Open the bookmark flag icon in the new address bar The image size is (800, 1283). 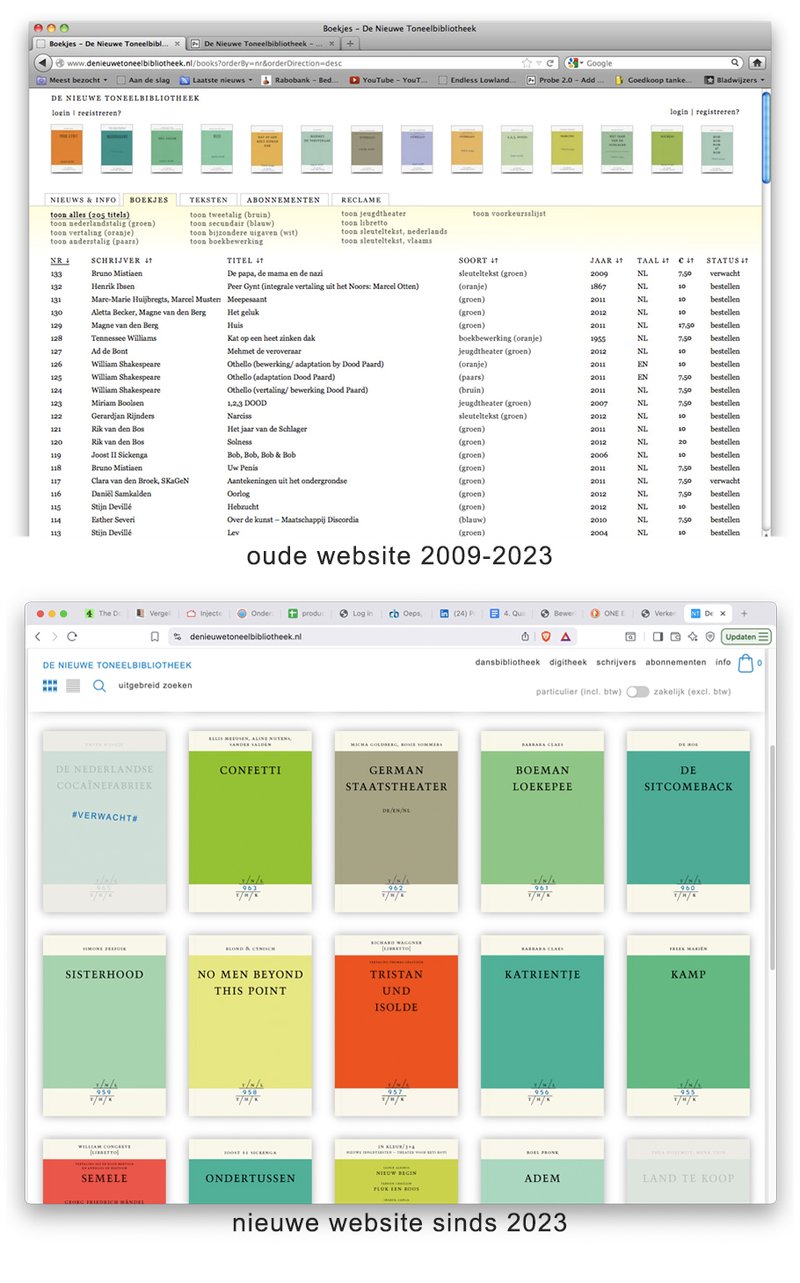coord(153,636)
